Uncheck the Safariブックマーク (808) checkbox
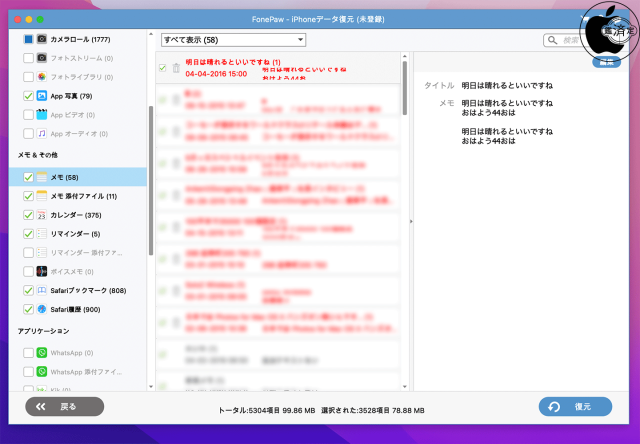This screenshot has height=444, width=640. 28,290
